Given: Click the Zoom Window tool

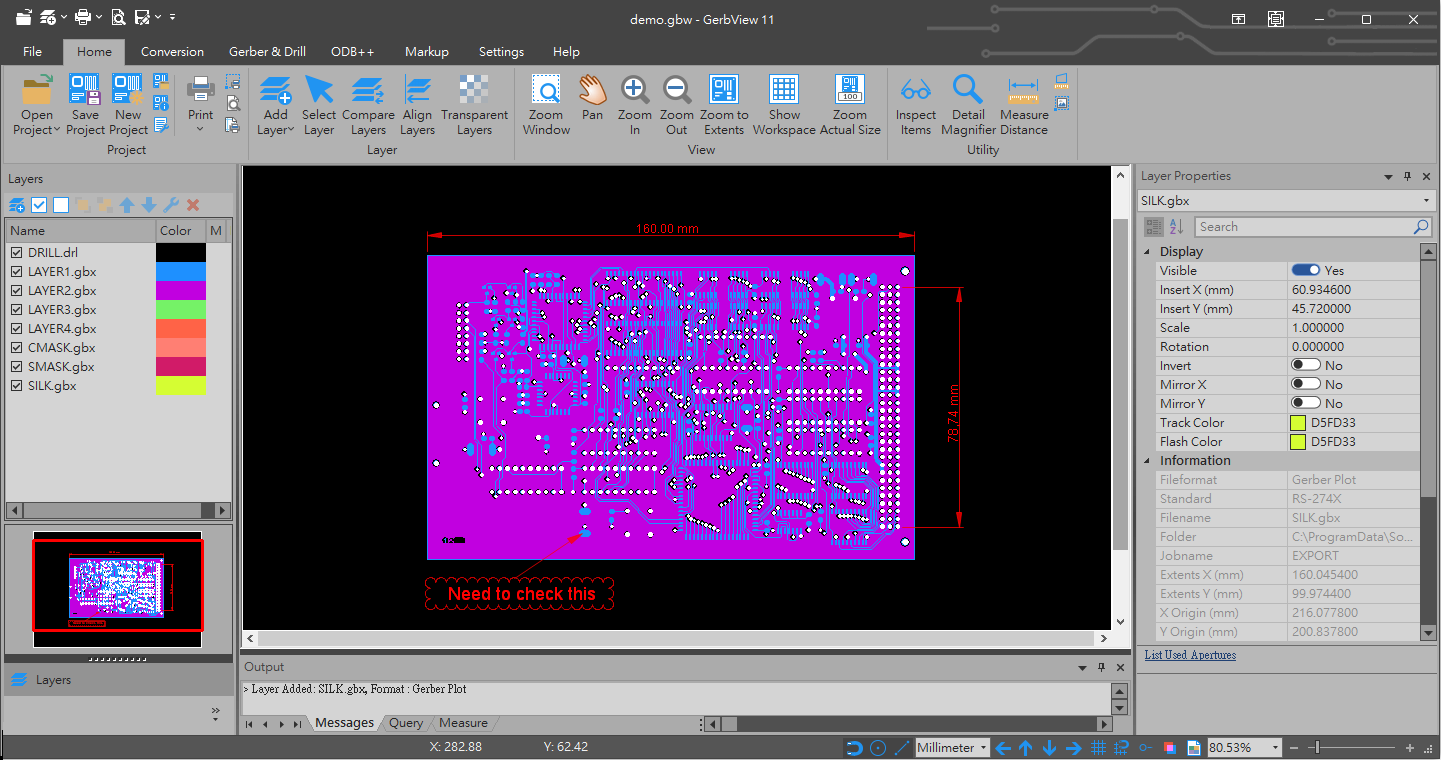Looking at the screenshot, I should [x=546, y=105].
